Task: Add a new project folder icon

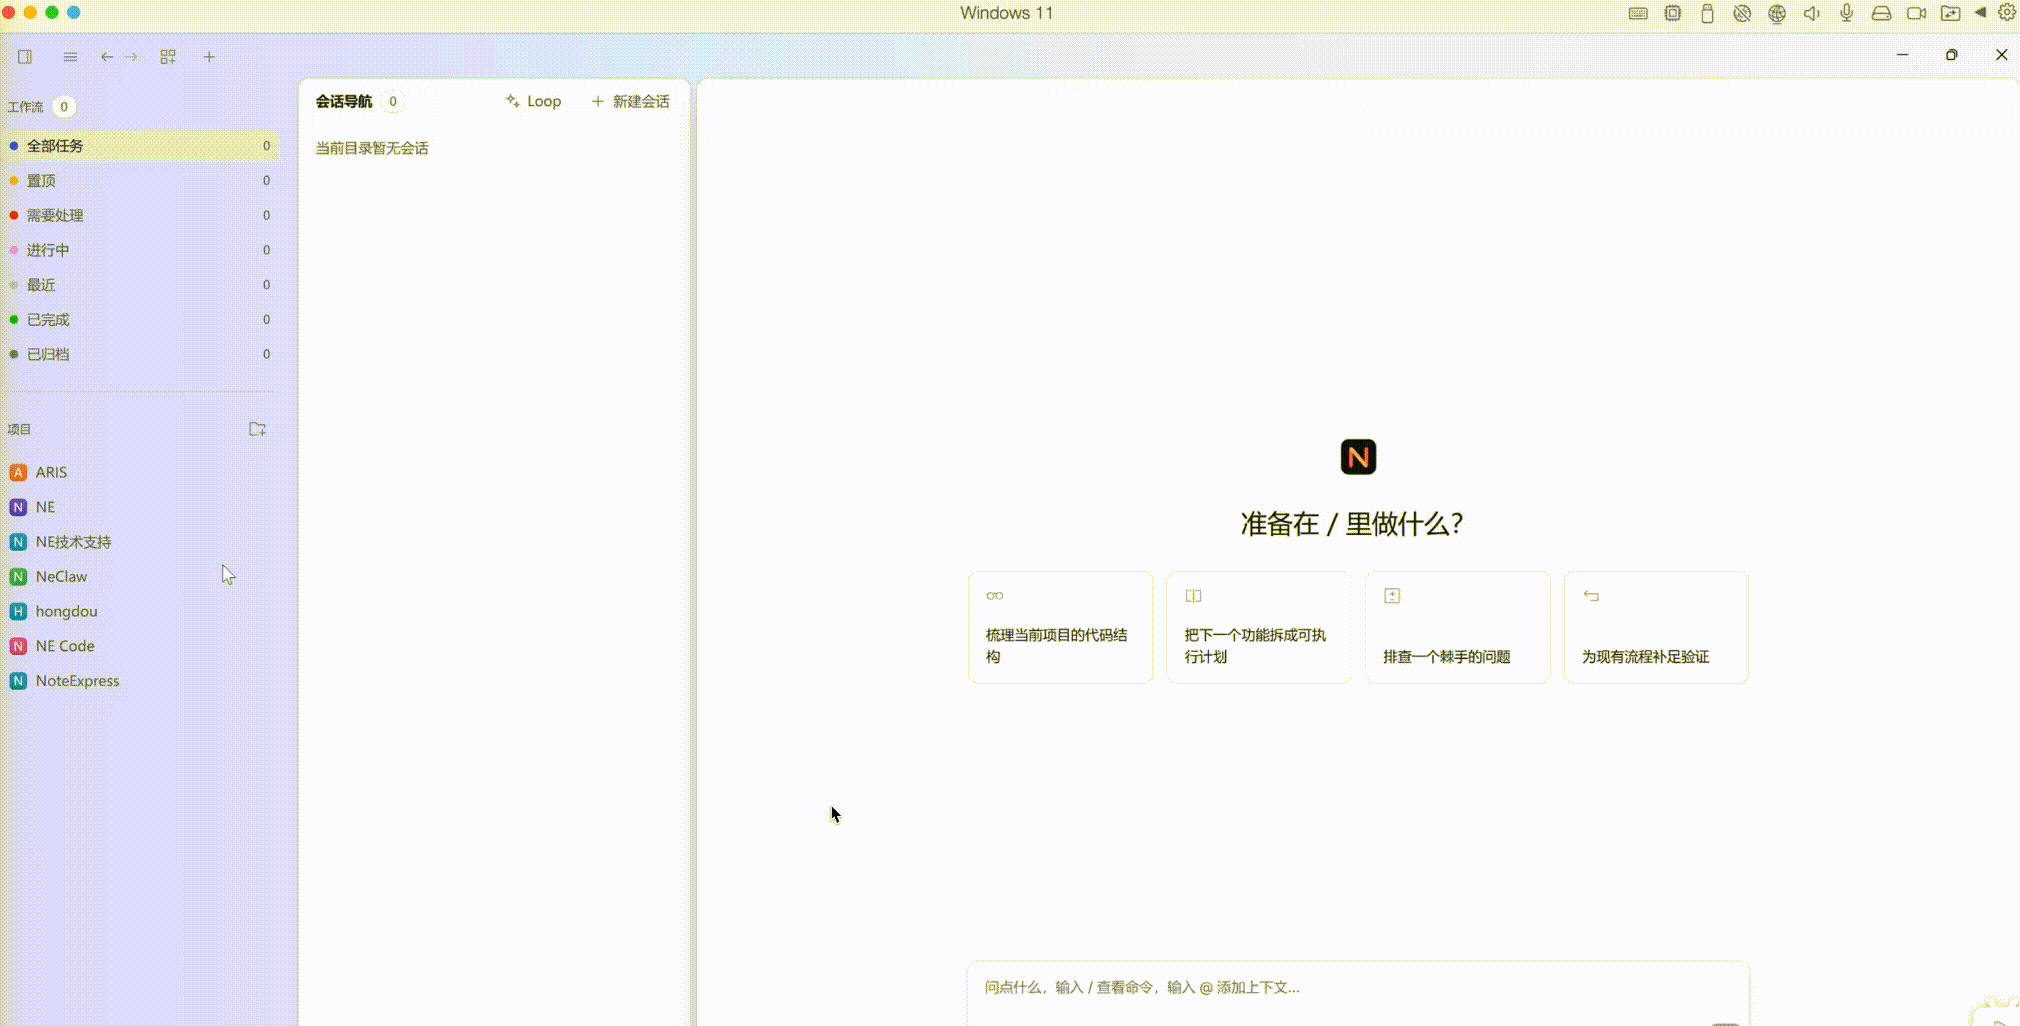Action: [x=257, y=429]
